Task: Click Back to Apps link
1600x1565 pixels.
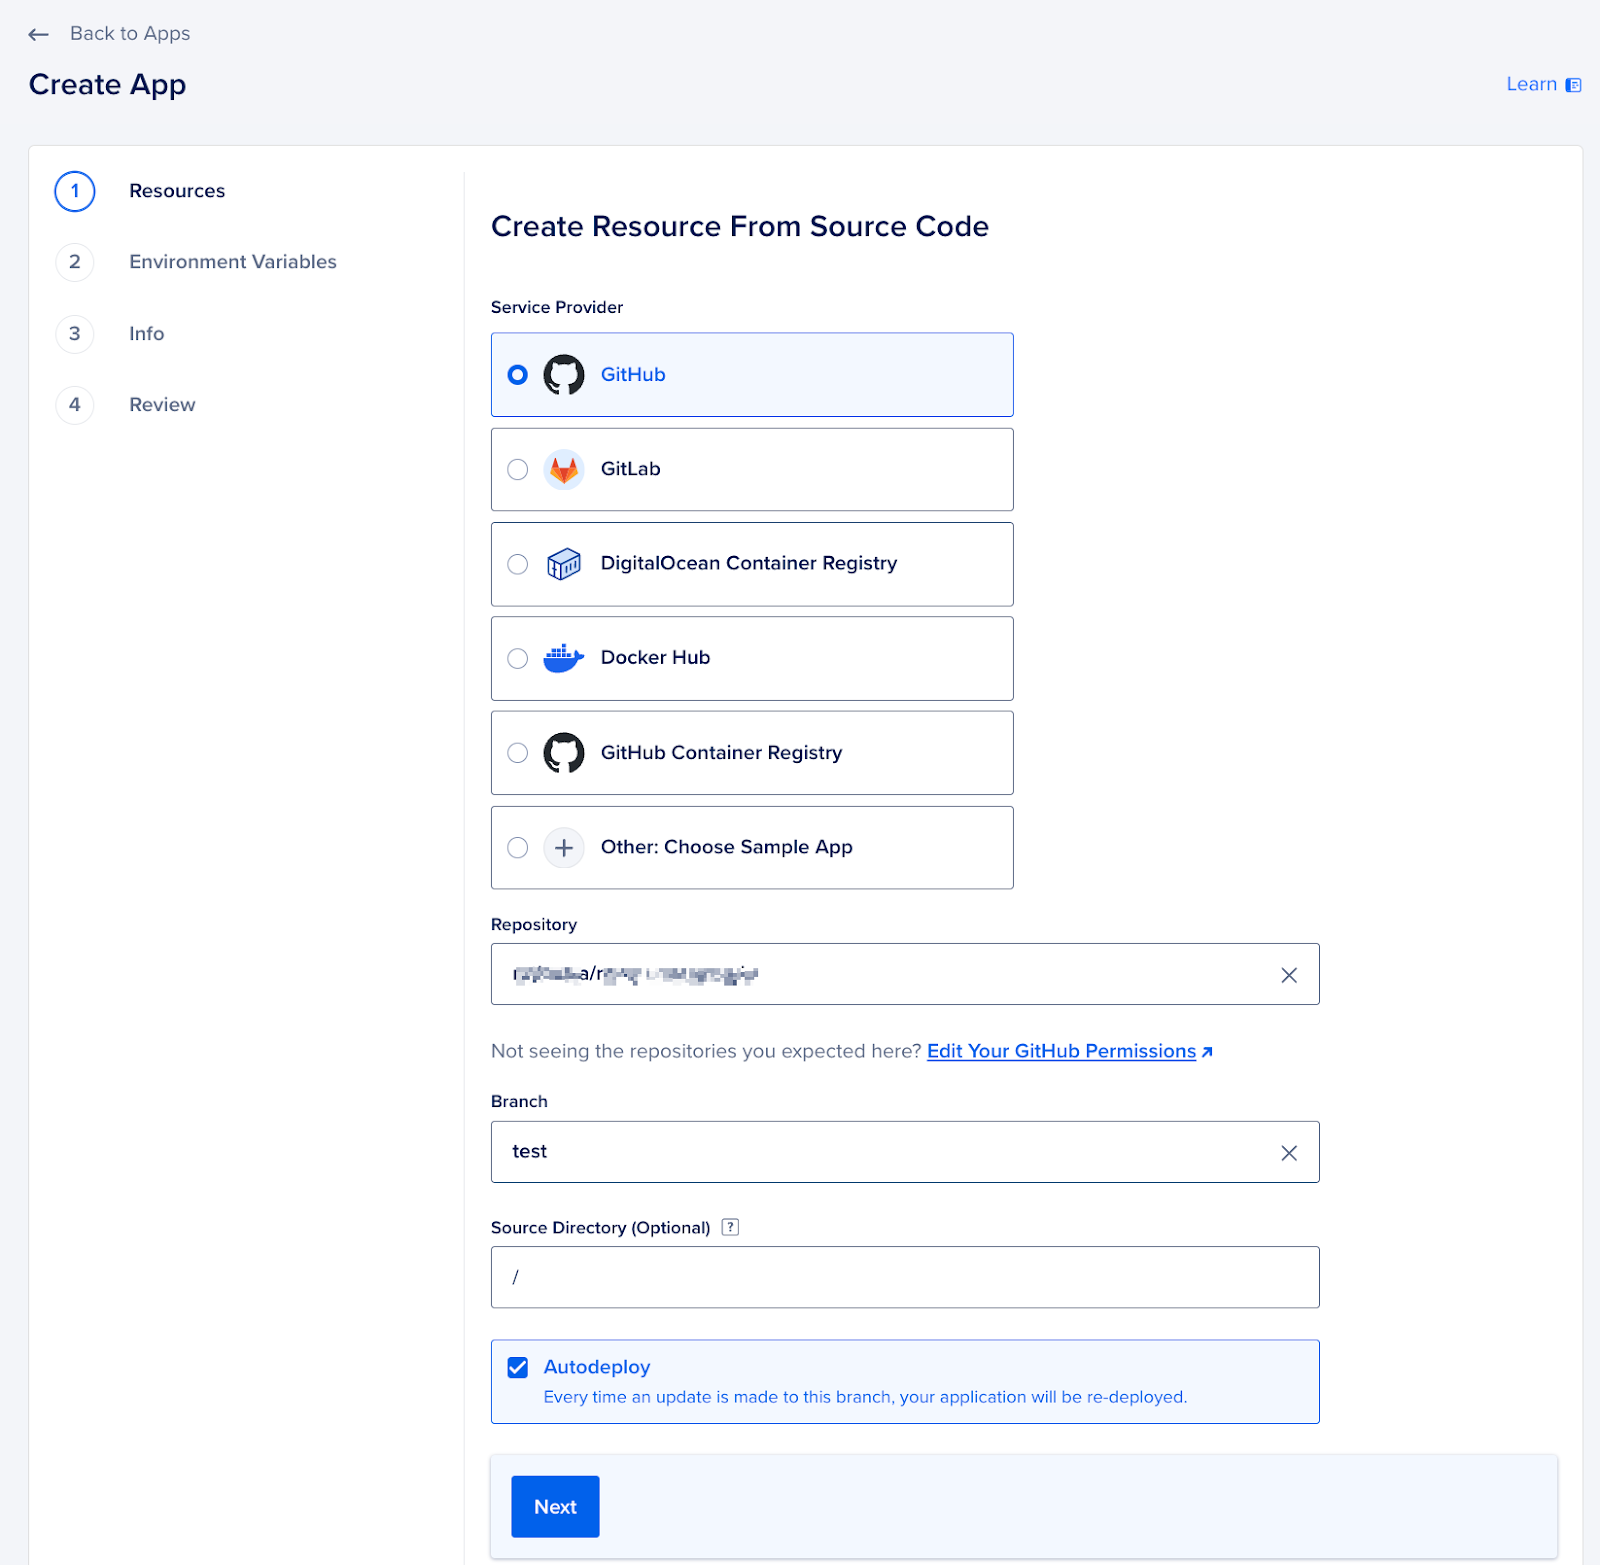Action: 130,34
